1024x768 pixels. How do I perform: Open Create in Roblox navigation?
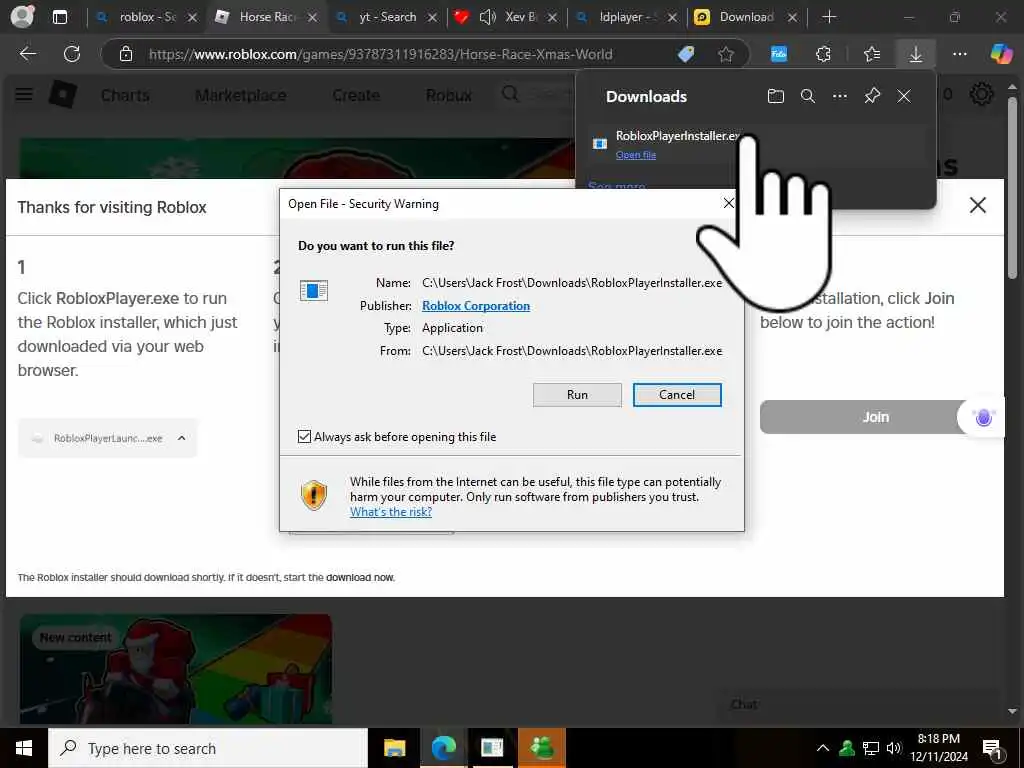click(356, 95)
